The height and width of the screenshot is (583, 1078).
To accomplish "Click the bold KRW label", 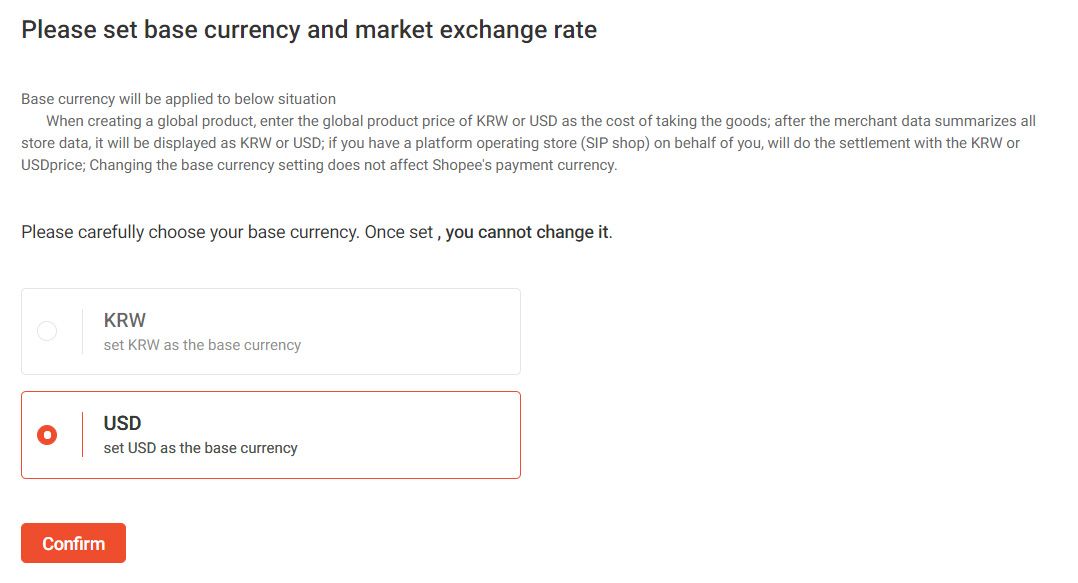I will click(125, 321).
